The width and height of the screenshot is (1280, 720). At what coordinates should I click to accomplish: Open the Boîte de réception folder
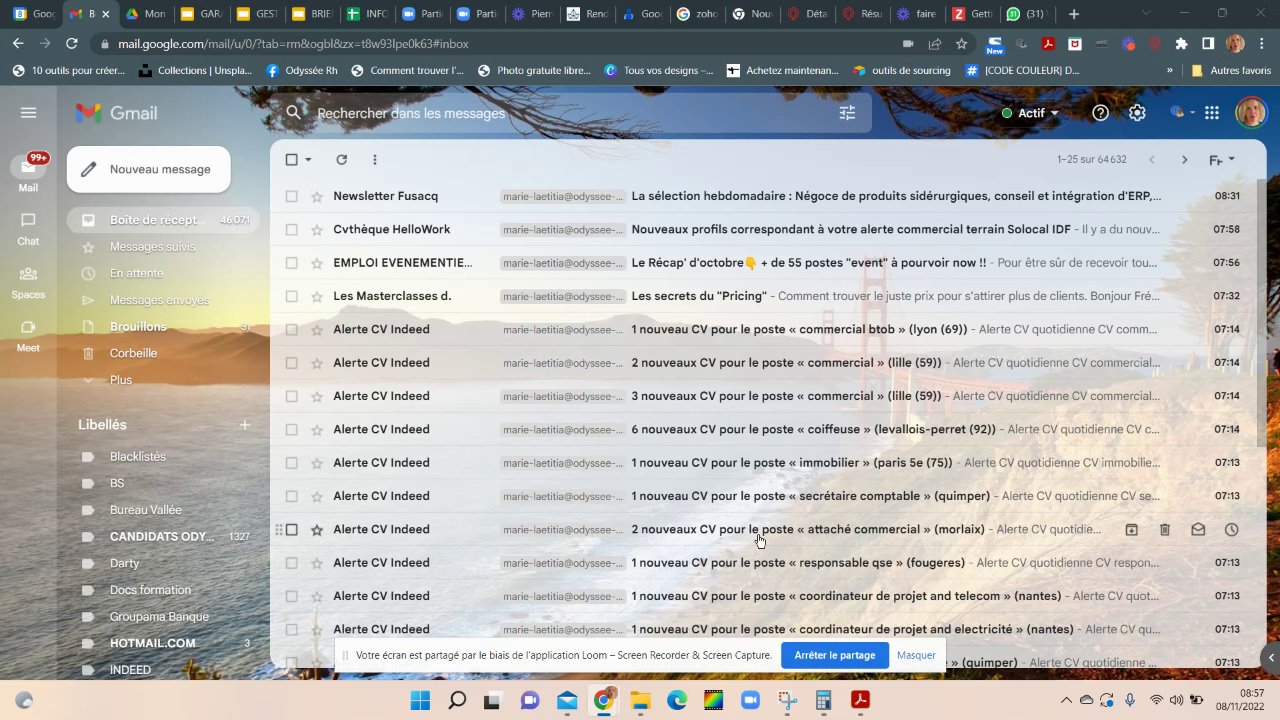pyautogui.click(x=161, y=220)
